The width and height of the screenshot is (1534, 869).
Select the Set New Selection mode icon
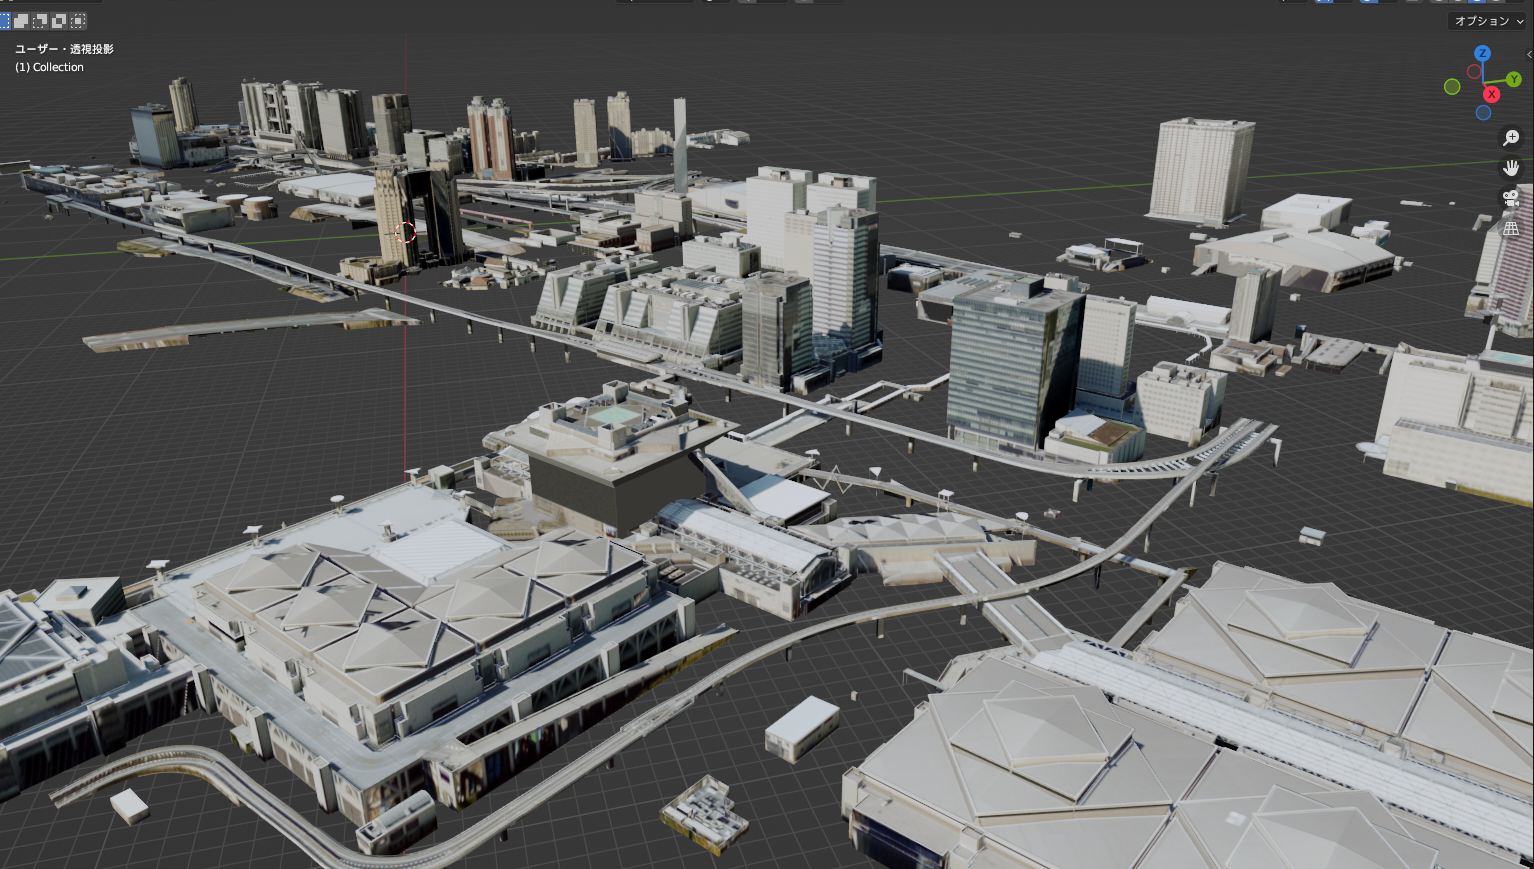(4, 21)
